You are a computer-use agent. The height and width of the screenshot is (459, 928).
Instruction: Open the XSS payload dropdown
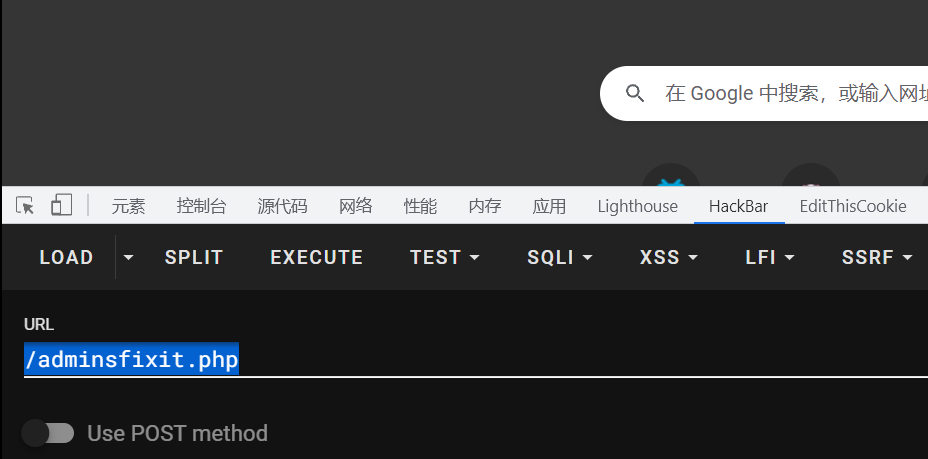coord(669,257)
